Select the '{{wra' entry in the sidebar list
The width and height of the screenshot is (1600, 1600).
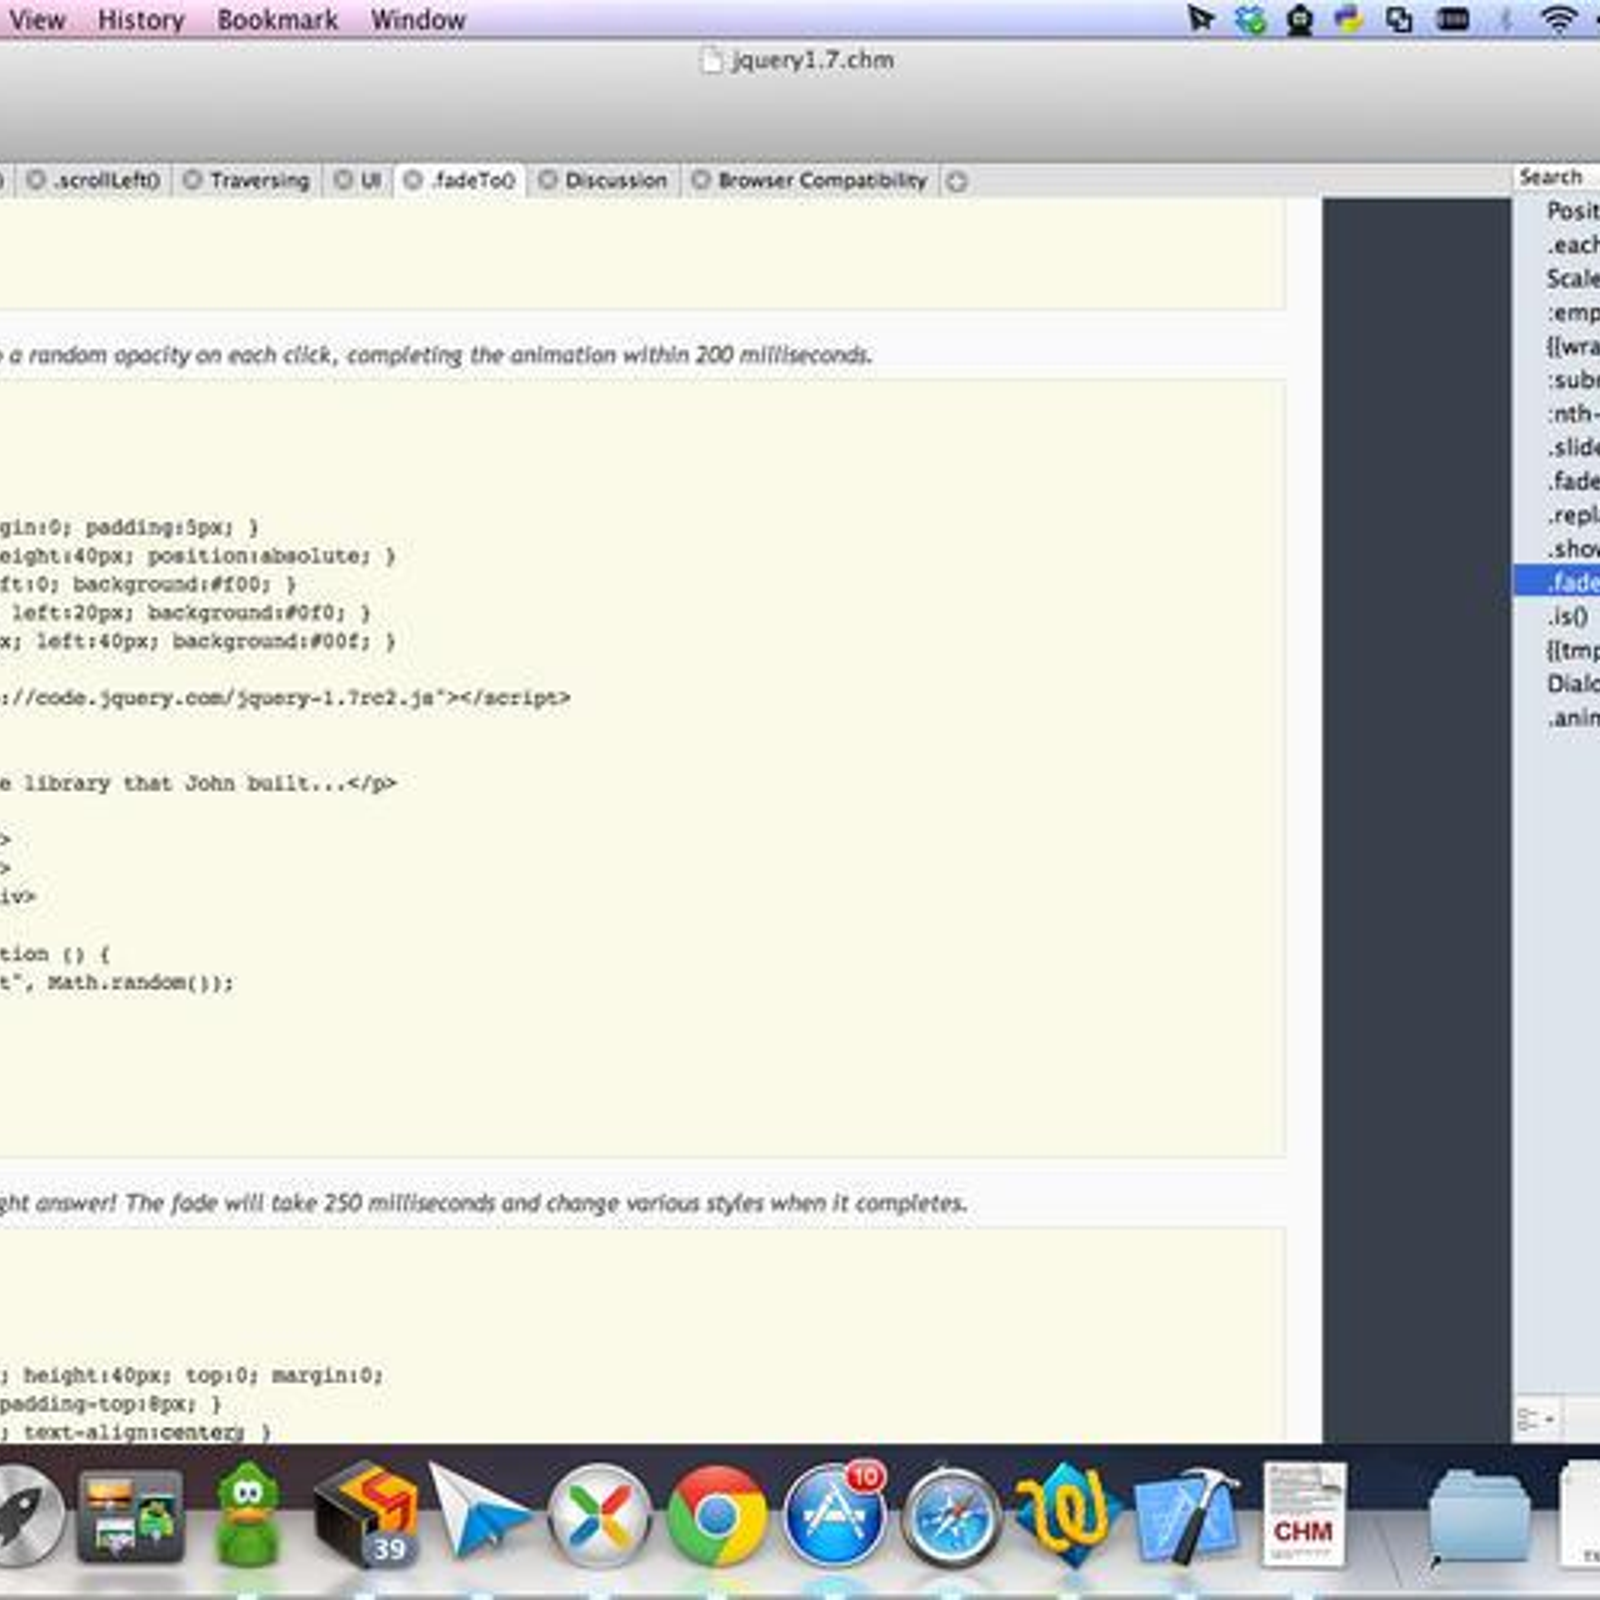[x=1557, y=347]
